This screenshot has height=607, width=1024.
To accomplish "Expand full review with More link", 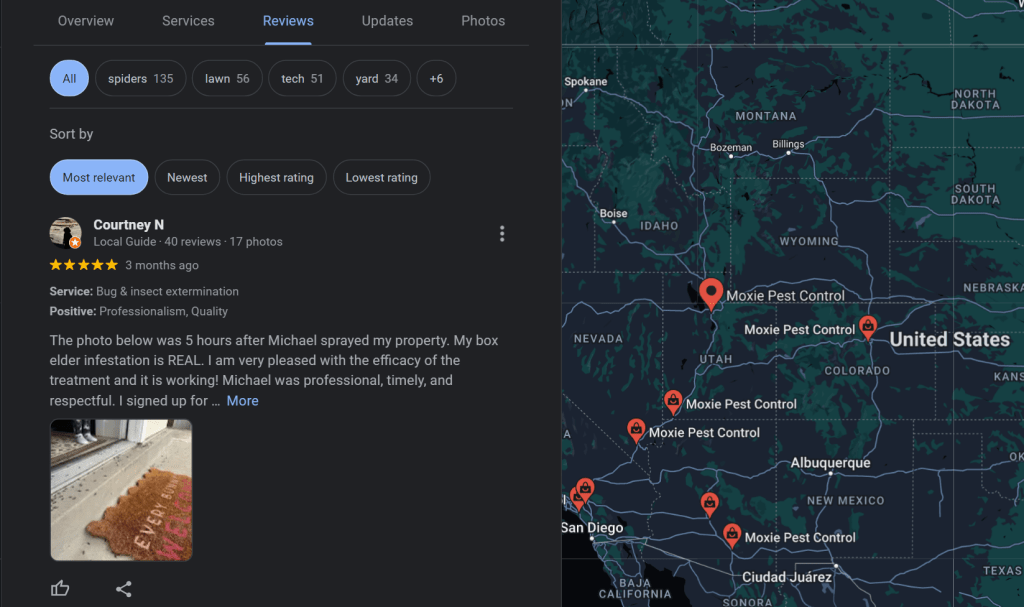I will [242, 401].
